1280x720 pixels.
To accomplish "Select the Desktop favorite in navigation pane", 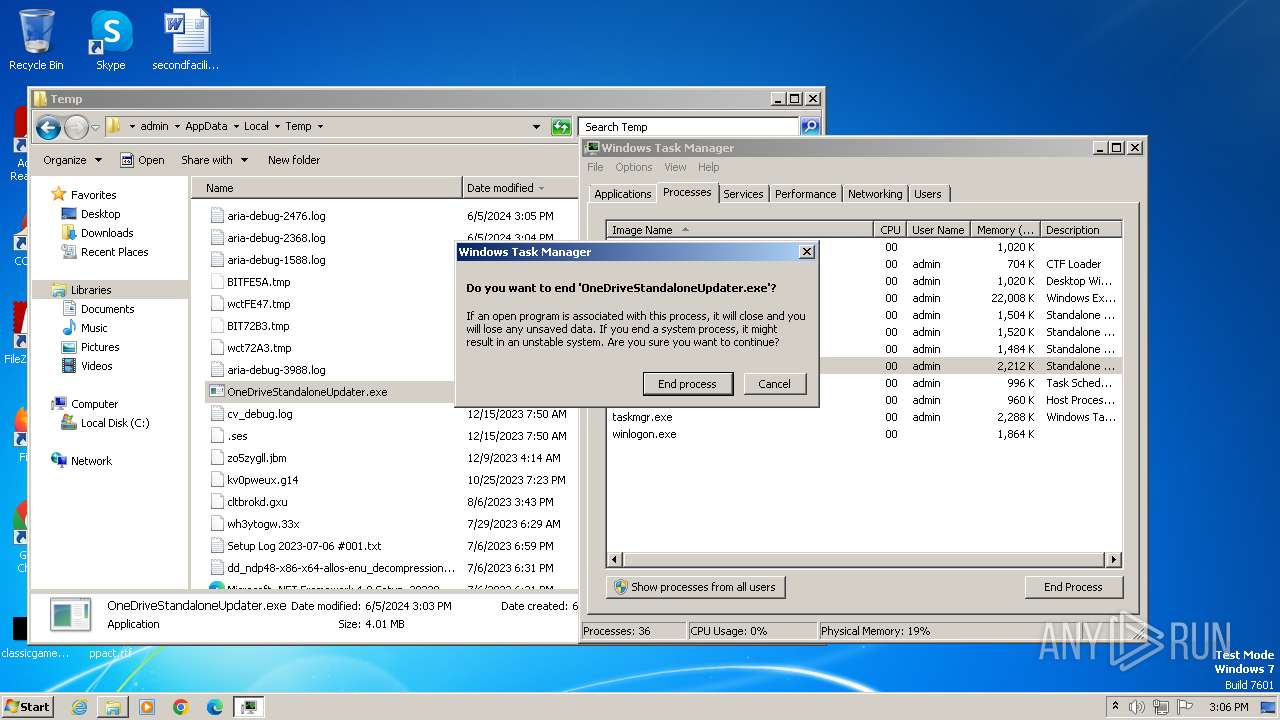I will tap(100, 214).
